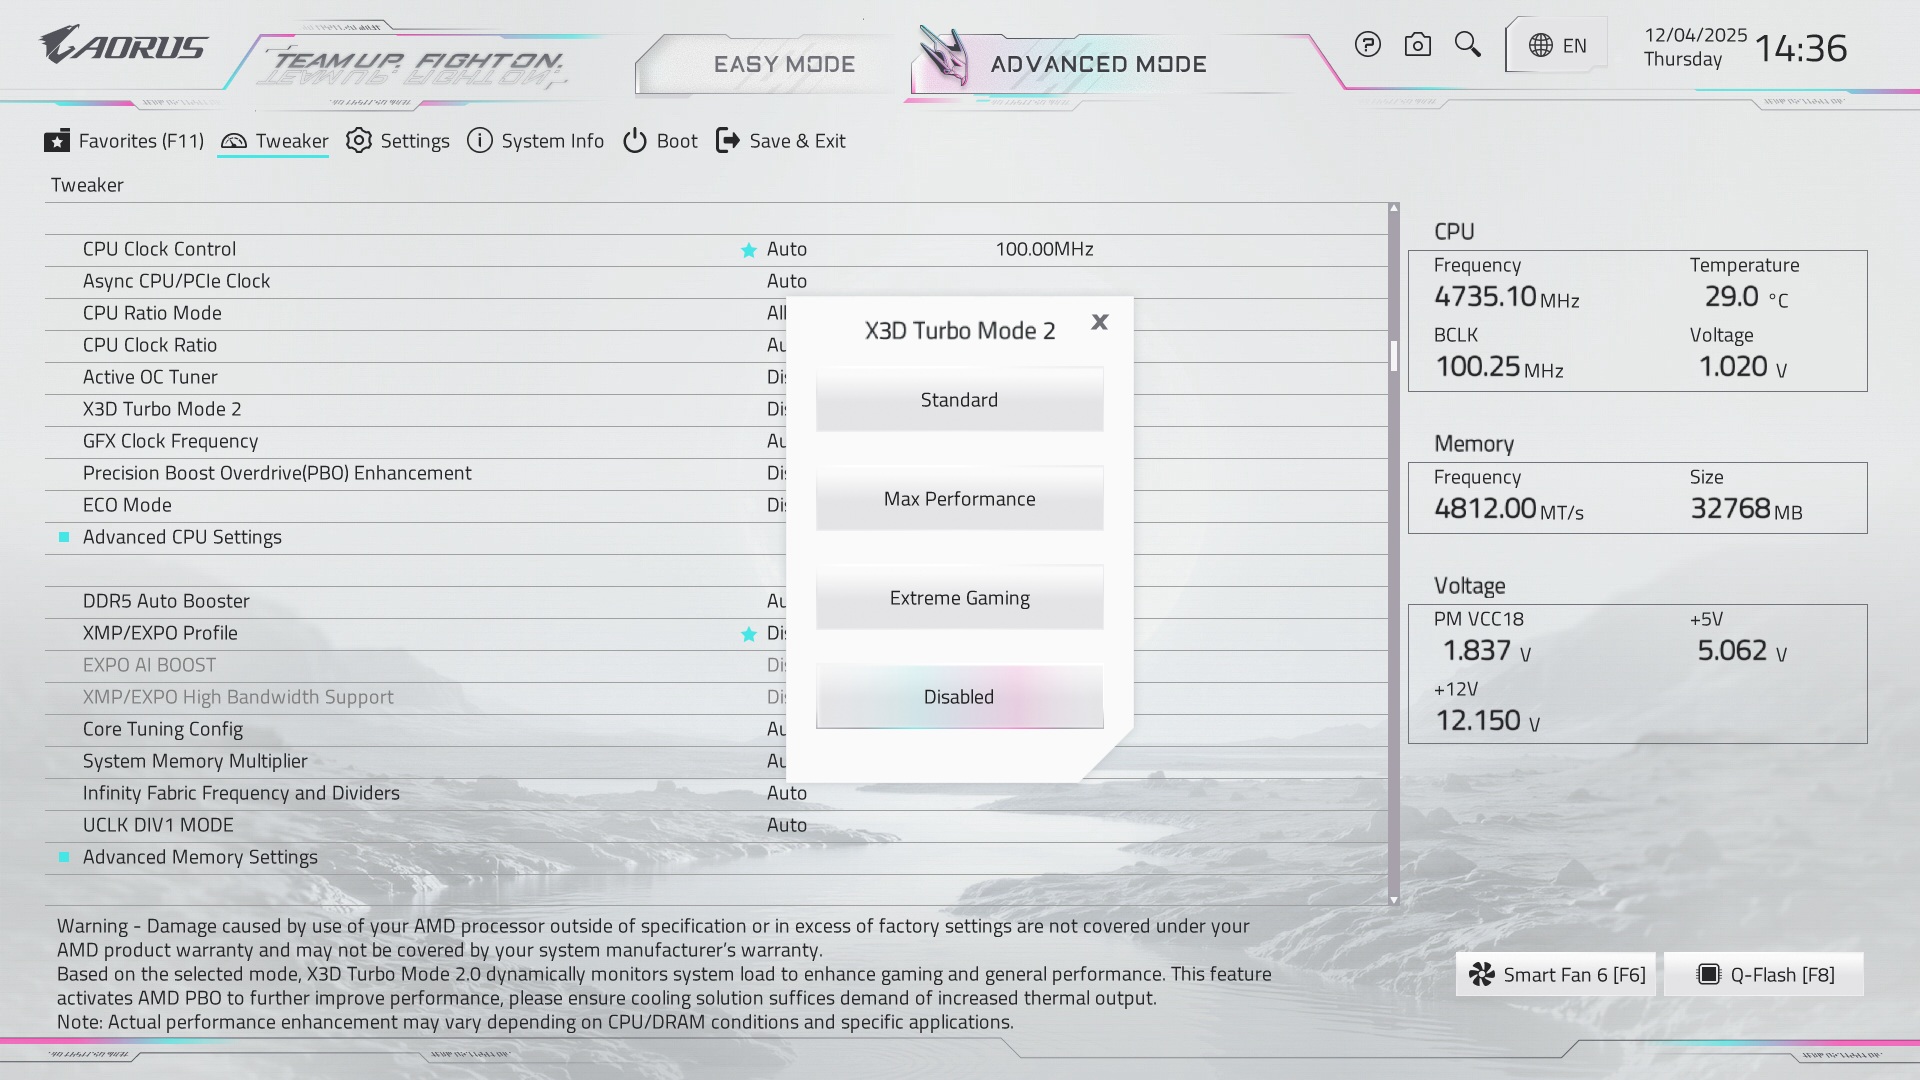This screenshot has width=1920, height=1080.
Task: Switch to Easy Mode tab
Action: (784, 64)
